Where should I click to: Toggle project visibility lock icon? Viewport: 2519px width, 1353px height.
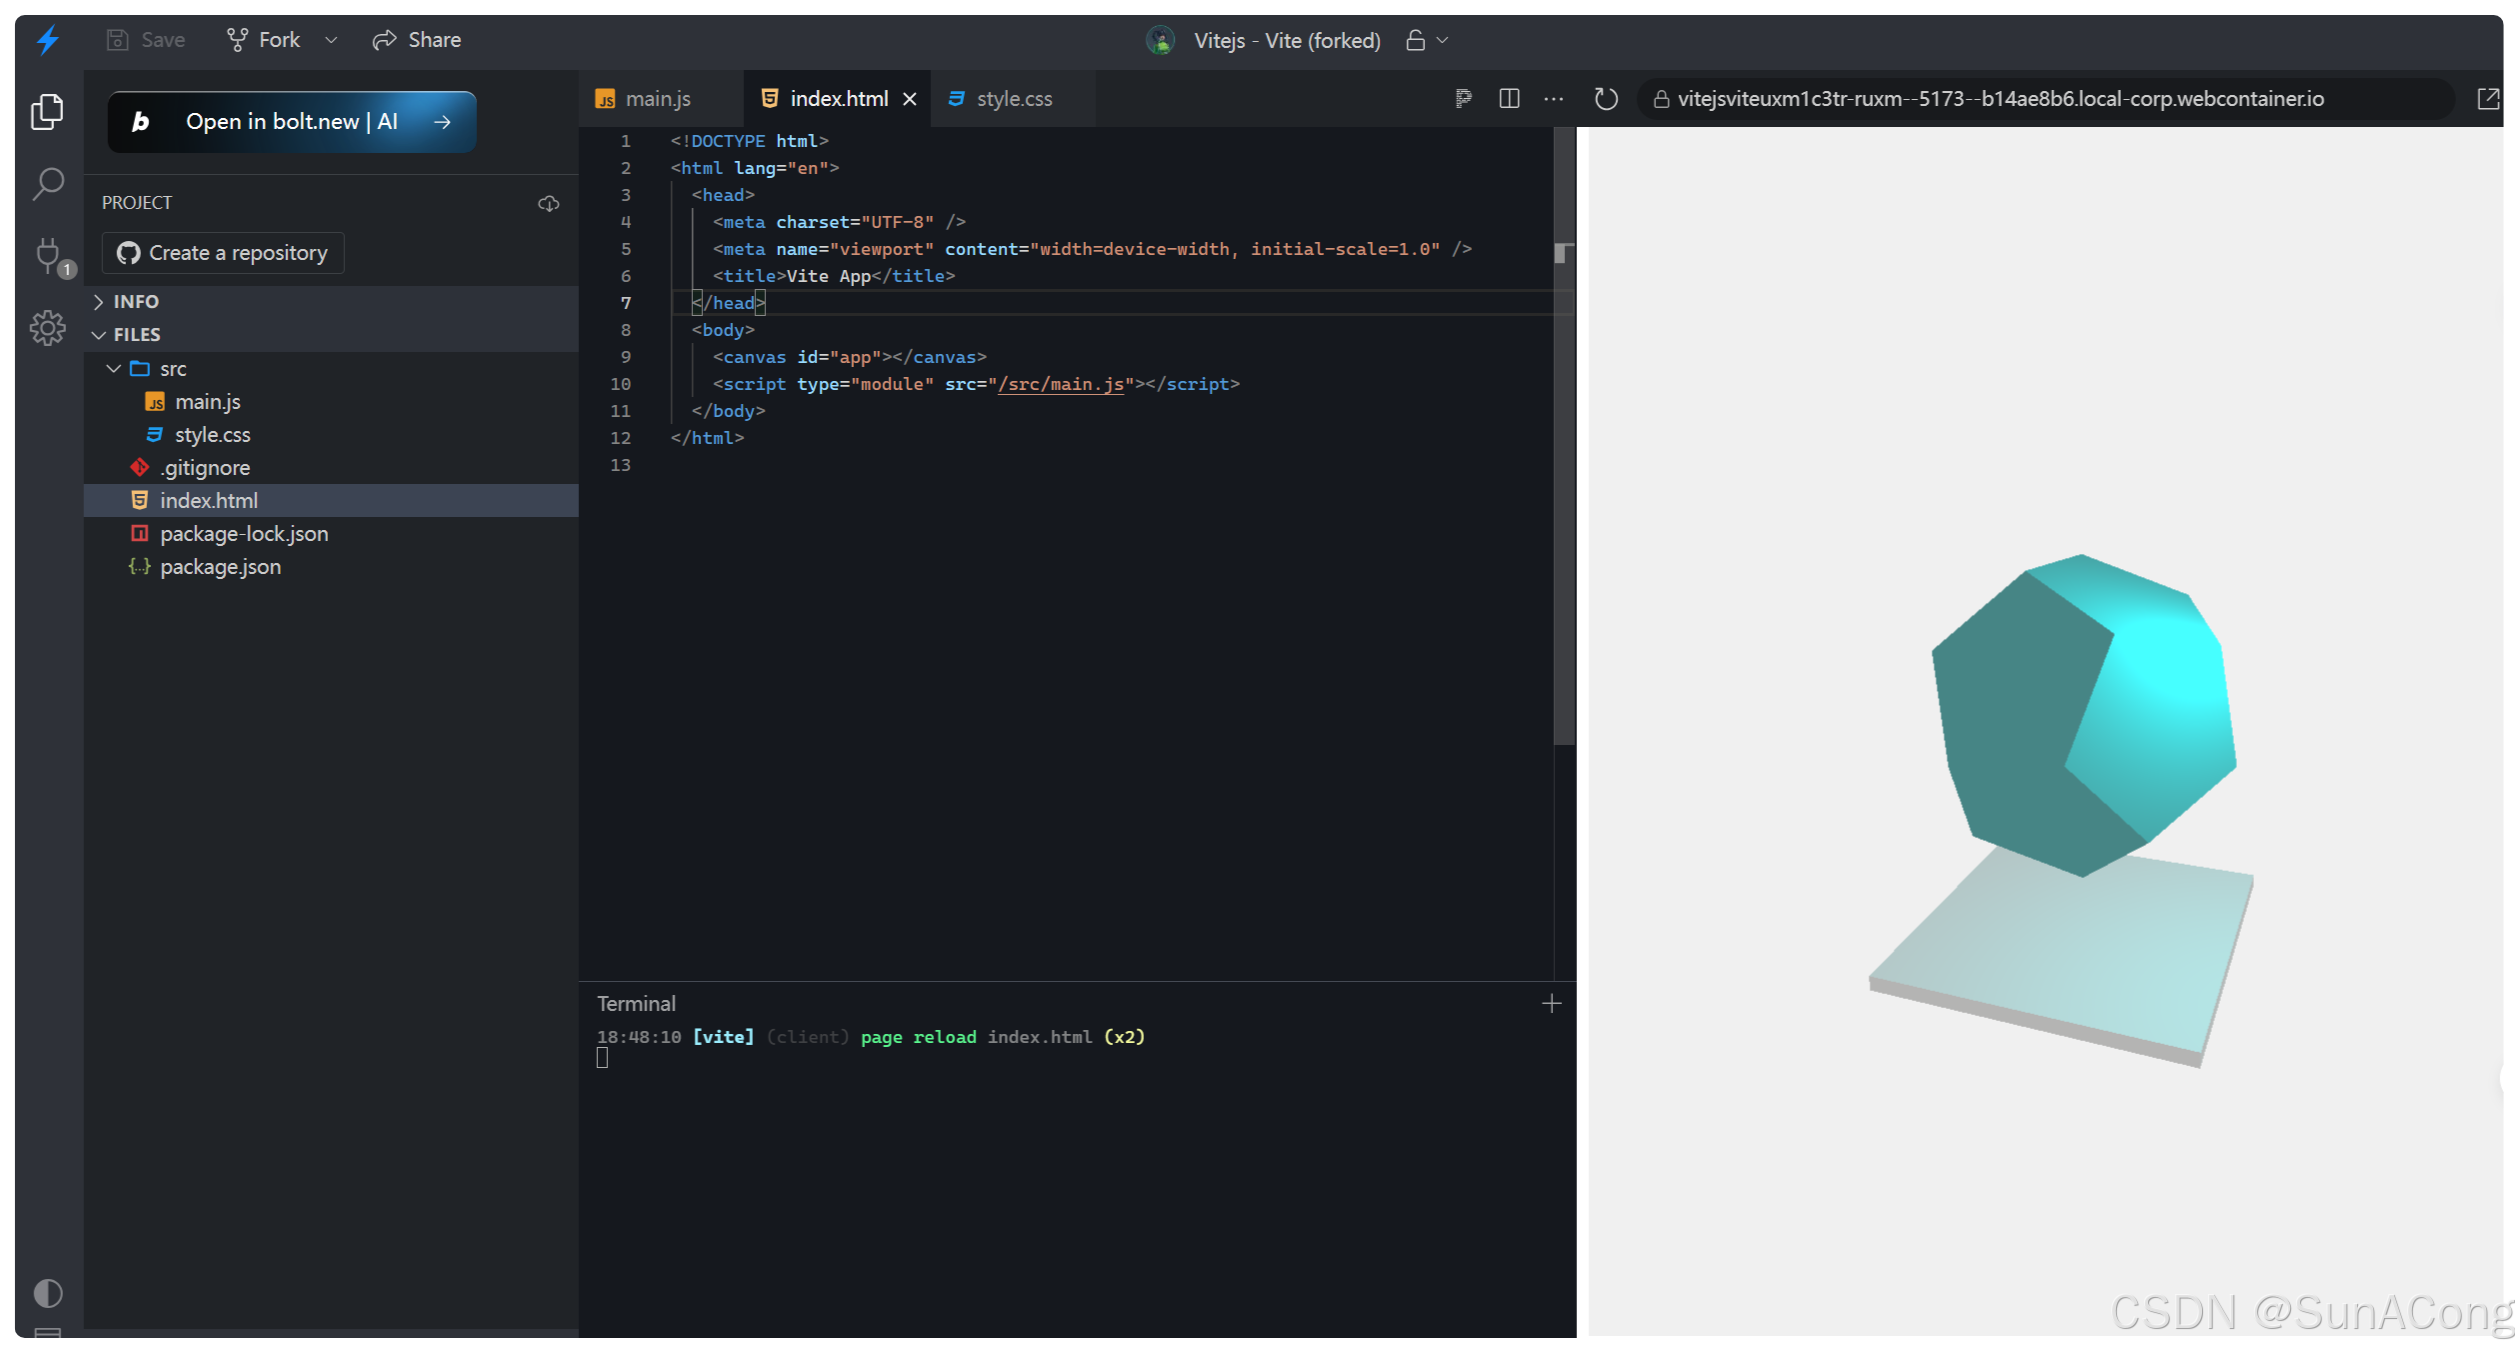[1415, 40]
